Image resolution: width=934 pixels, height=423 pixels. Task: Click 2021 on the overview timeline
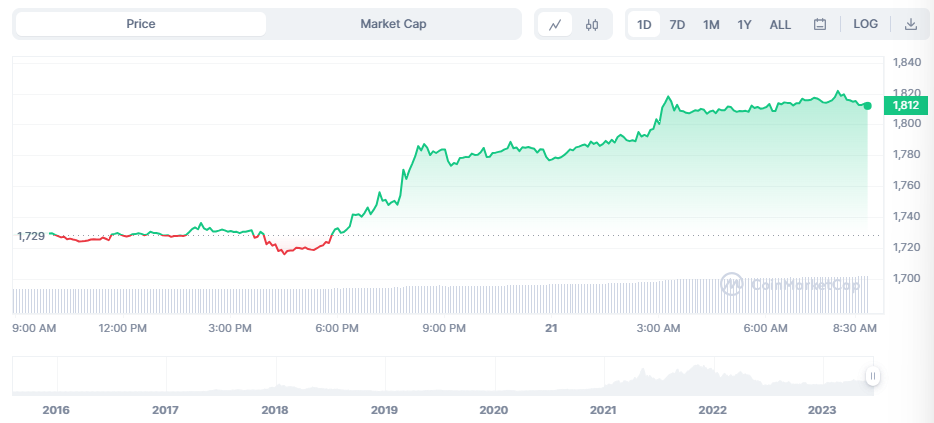(x=603, y=410)
